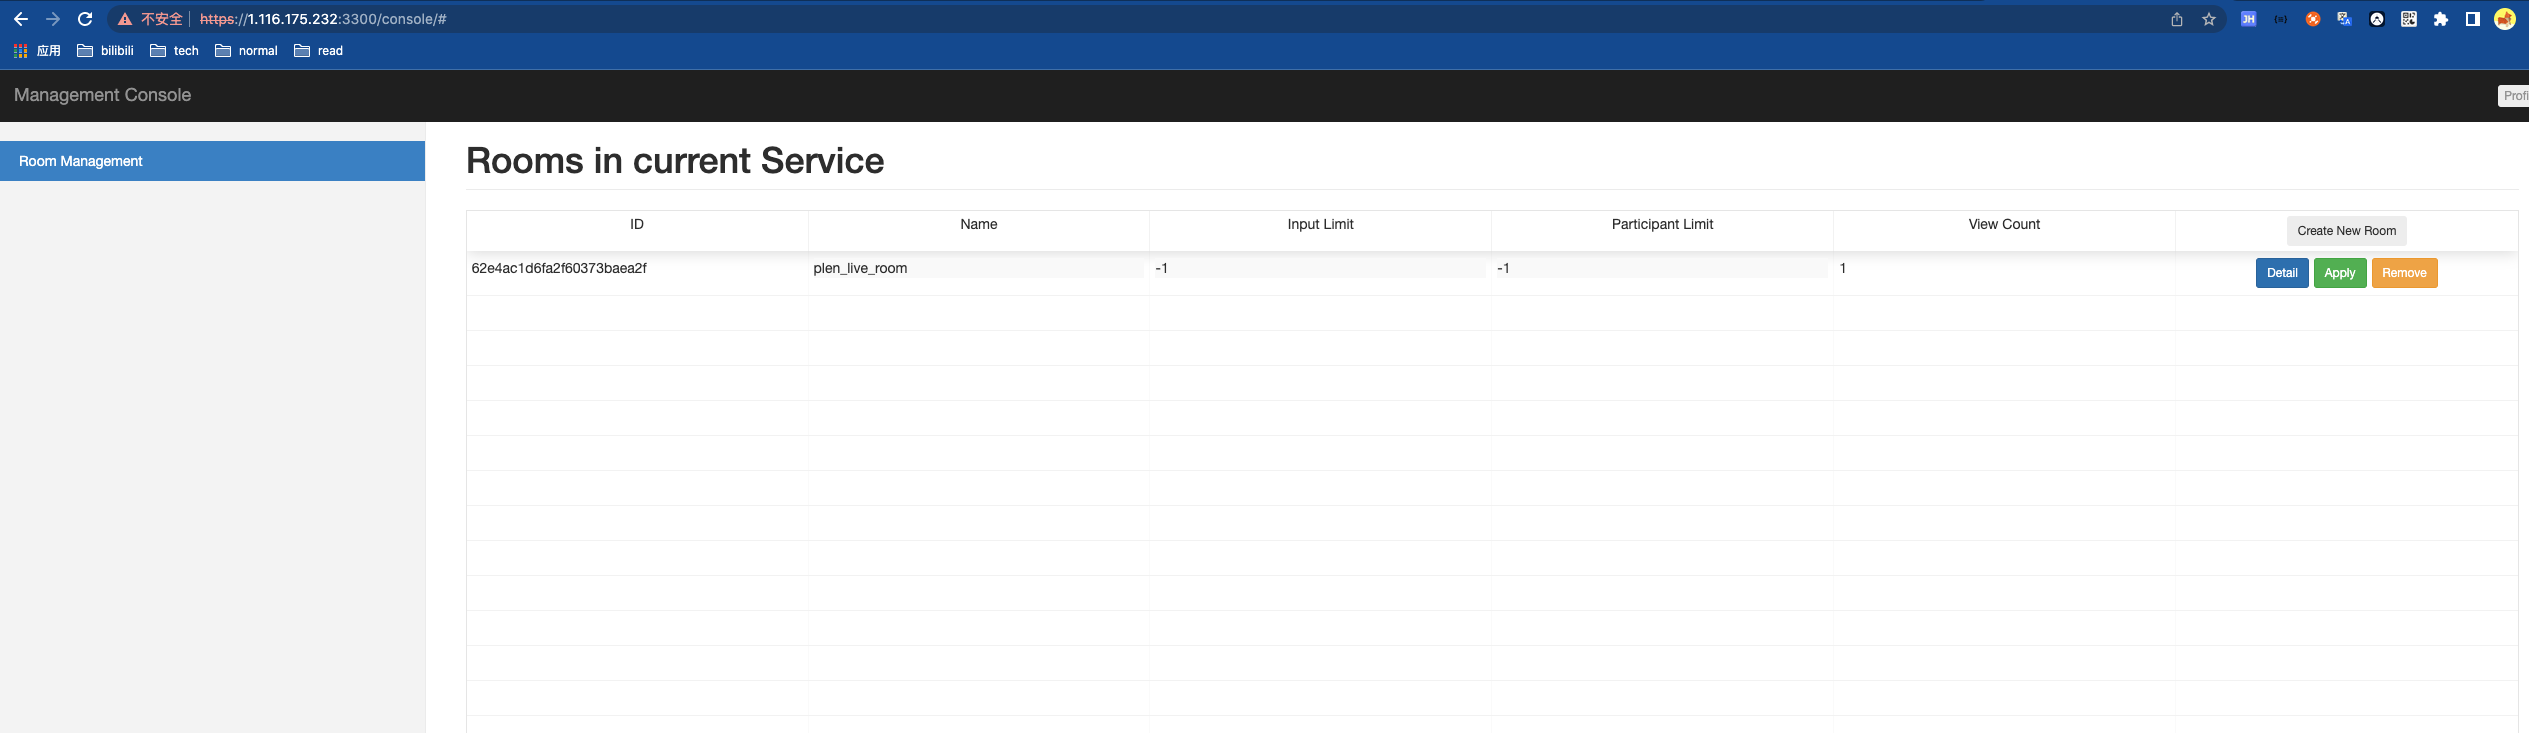The image size is (2529, 733).
Task: Open the corgi profile avatar menu
Action: tap(2505, 19)
